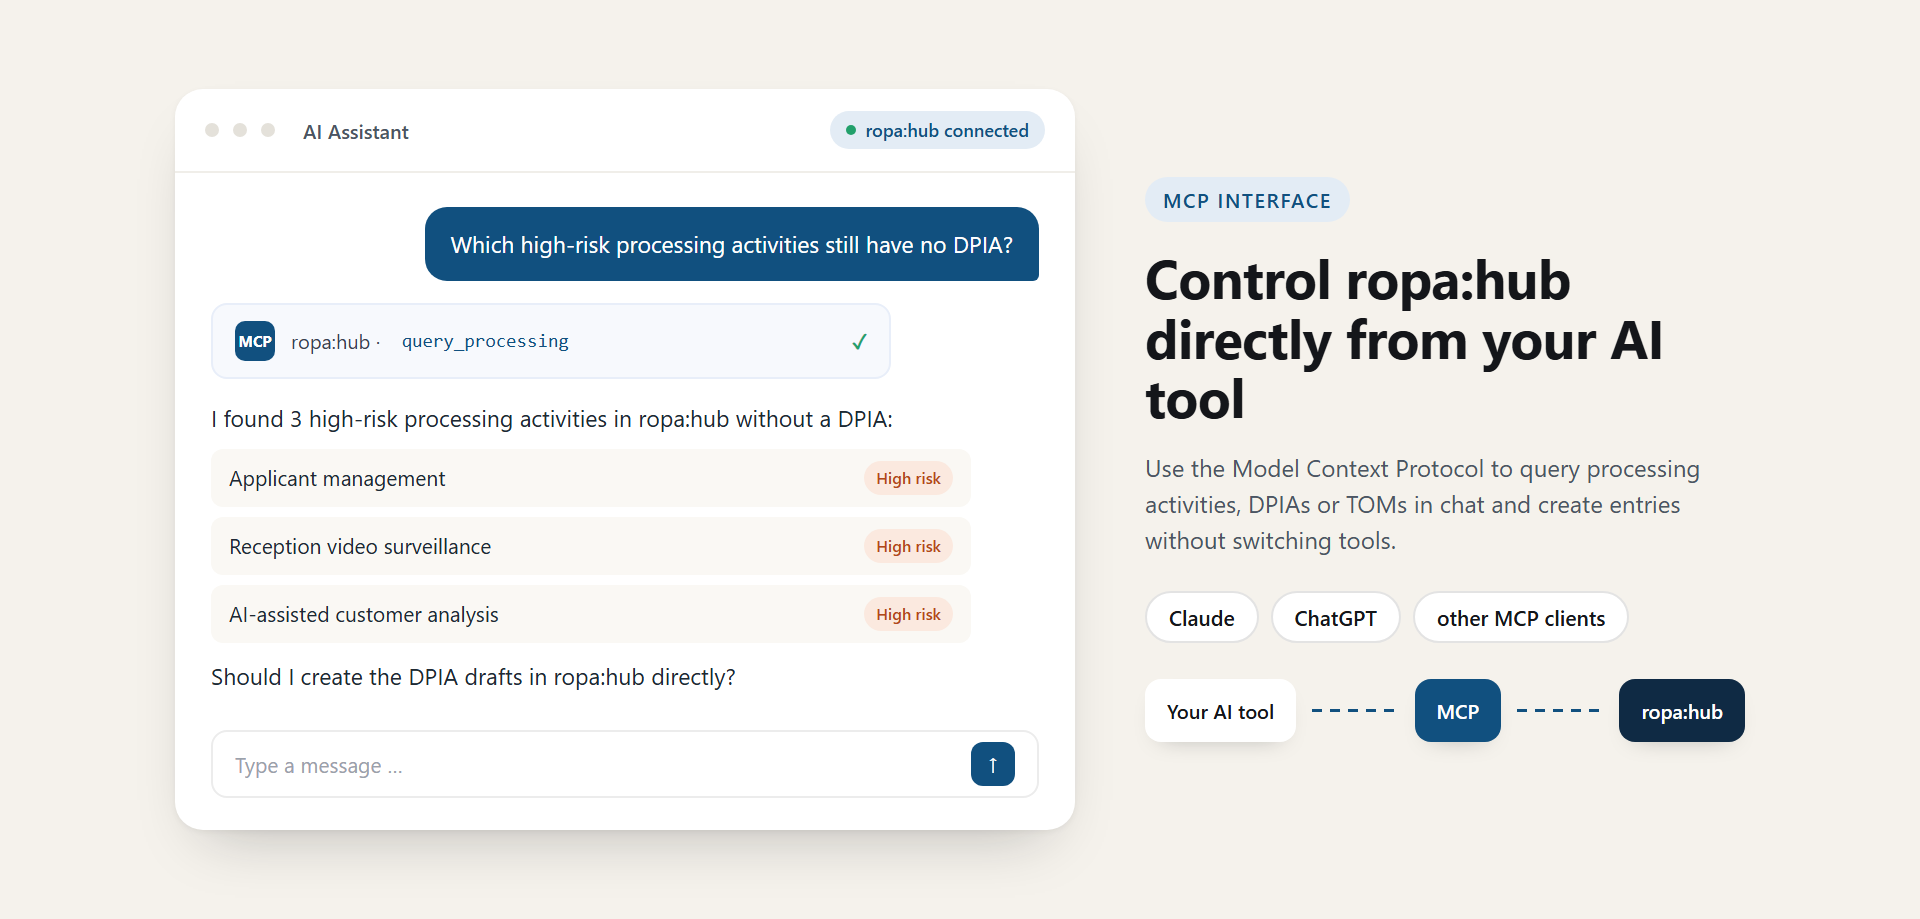The width and height of the screenshot is (1920, 919).
Task: Click 'Should I create the DPIA drafts' text
Action: pos(473,677)
